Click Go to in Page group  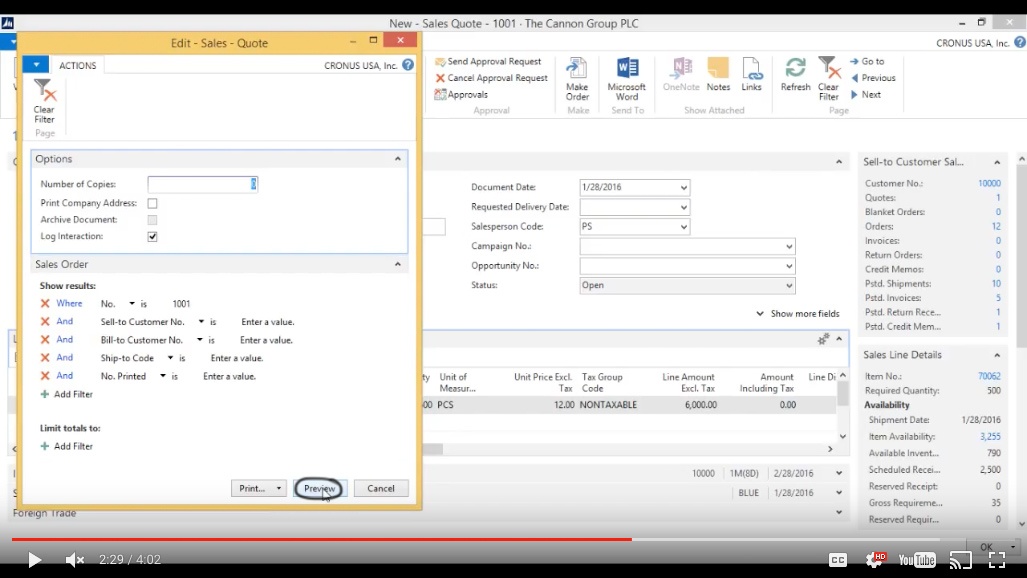point(867,61)
